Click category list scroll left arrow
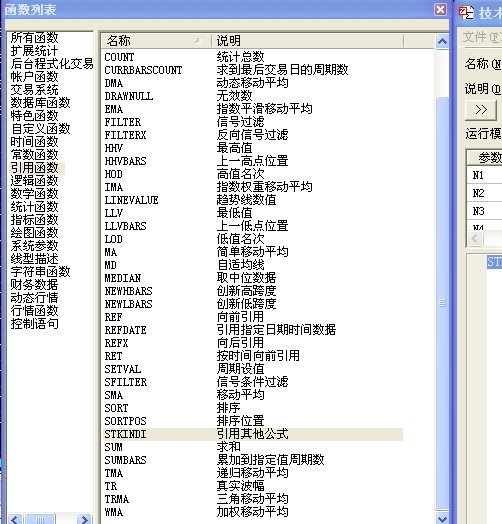 click(14, 519)
